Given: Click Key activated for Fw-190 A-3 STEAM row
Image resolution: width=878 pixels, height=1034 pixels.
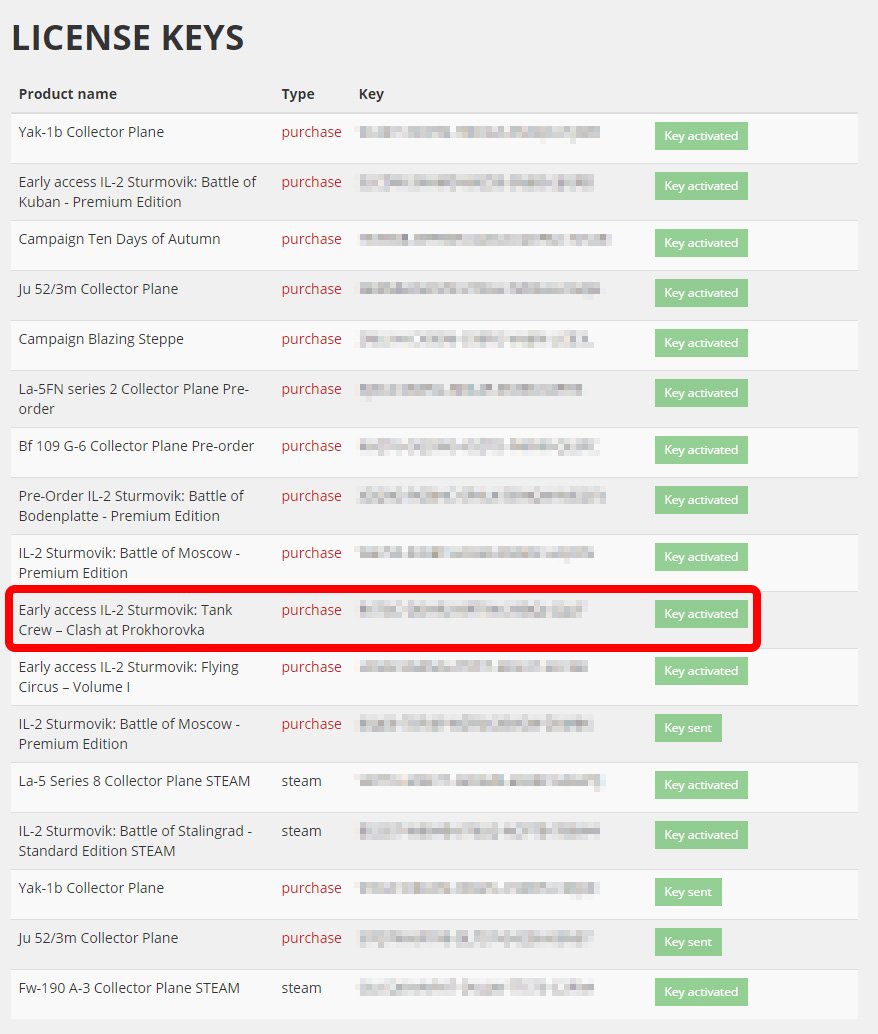Looking at the screenshot, I should [x=701, y=992].
